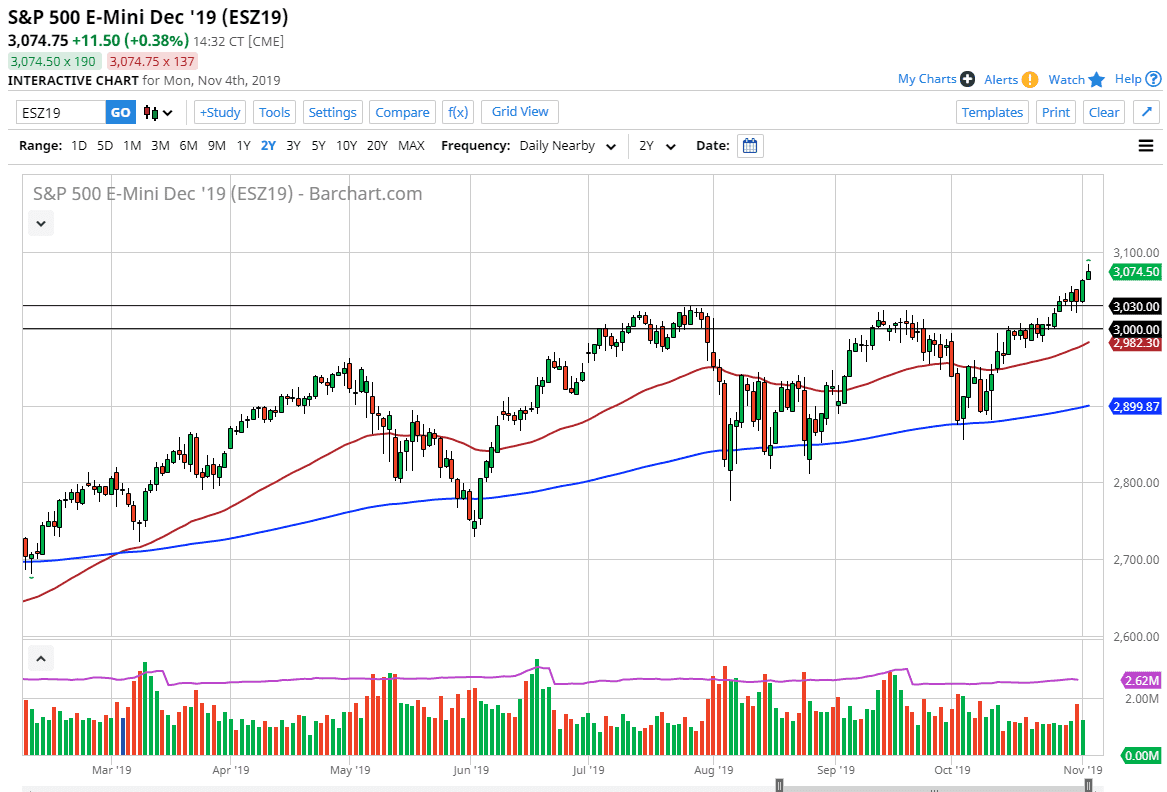
Task: Click the f(x) functions icon
Action: point(458,112)
